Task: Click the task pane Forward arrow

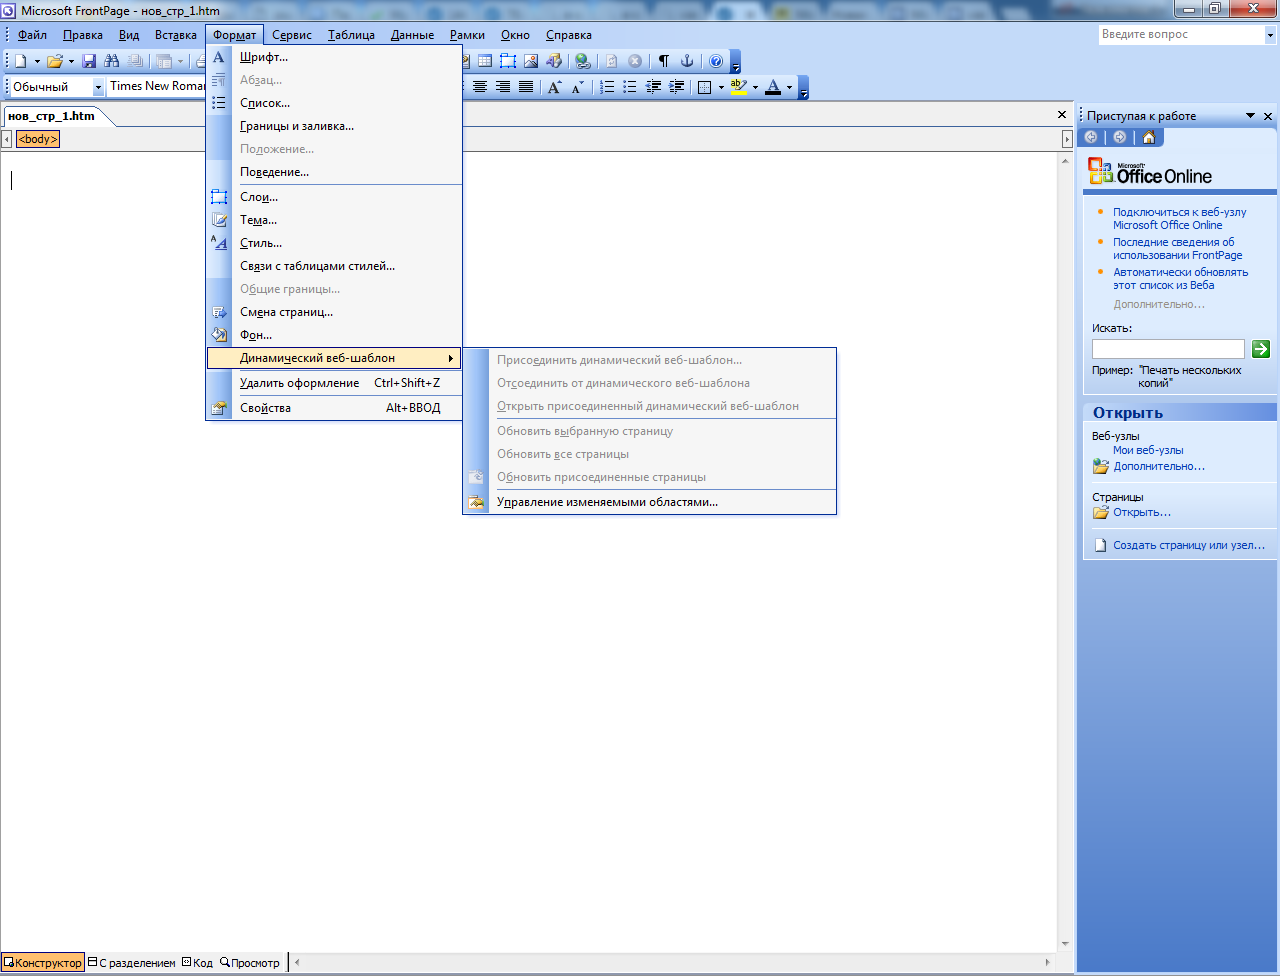Action: click(1119, 137)
